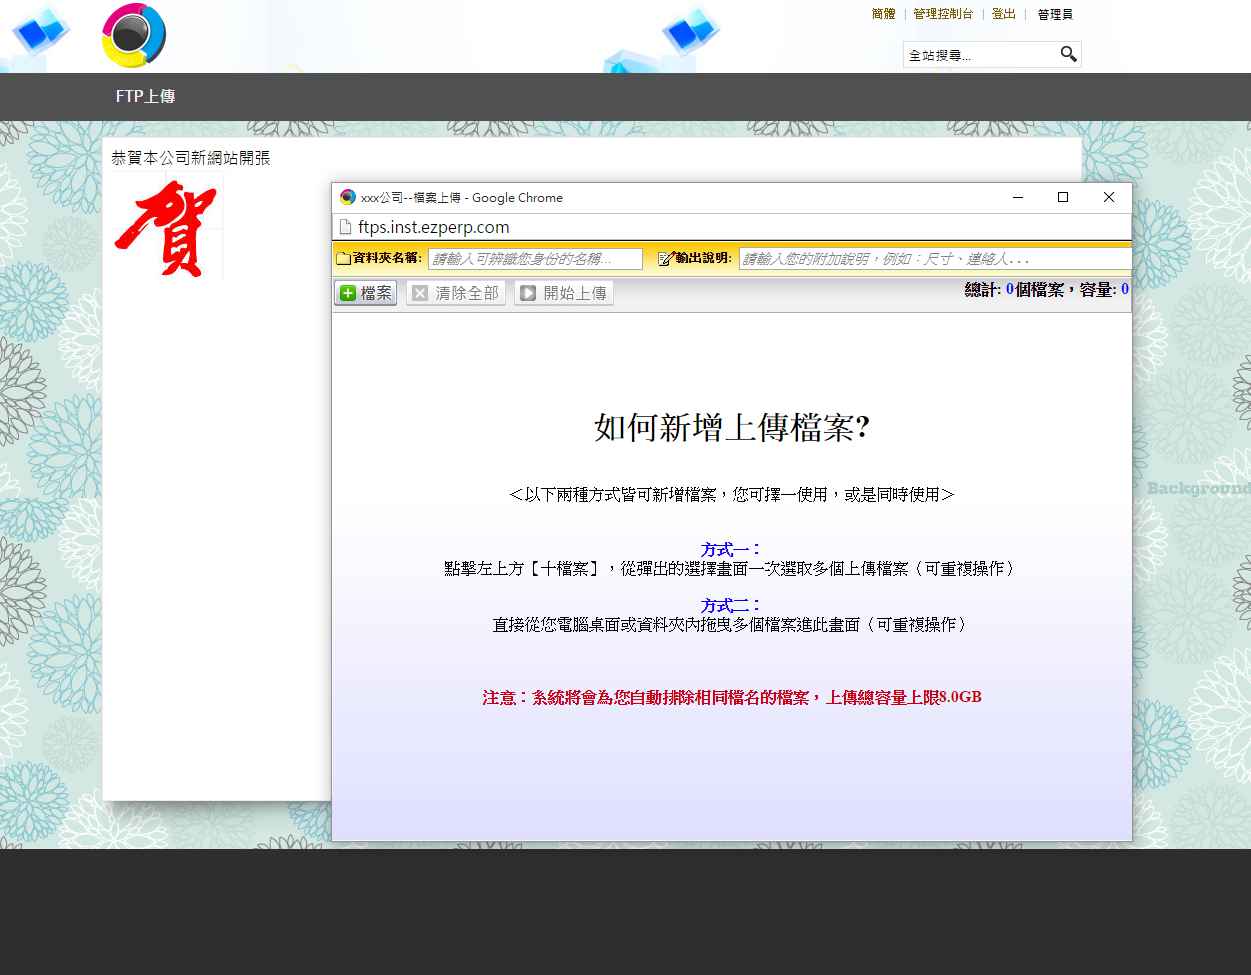The height and width of the screenshot is (975, 1251).
Task: Close the 檔案上傳 popup window
Action: [x=1108, y=197]
